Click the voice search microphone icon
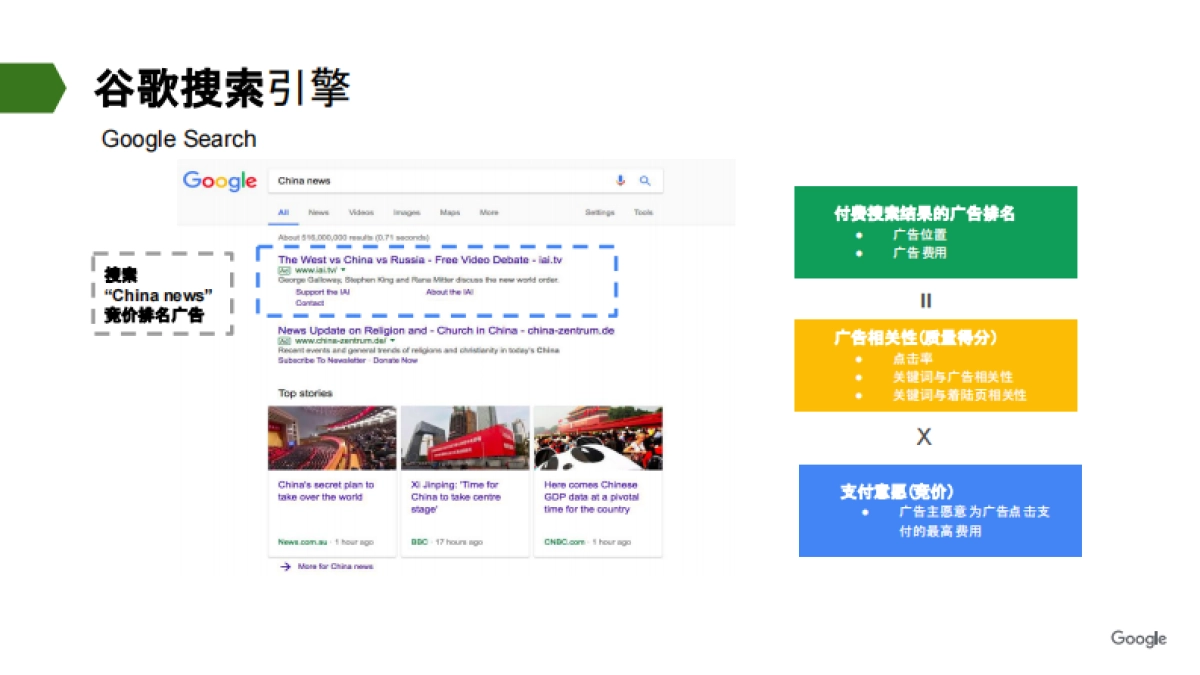The image size is (1200, 675). (620, 180)
